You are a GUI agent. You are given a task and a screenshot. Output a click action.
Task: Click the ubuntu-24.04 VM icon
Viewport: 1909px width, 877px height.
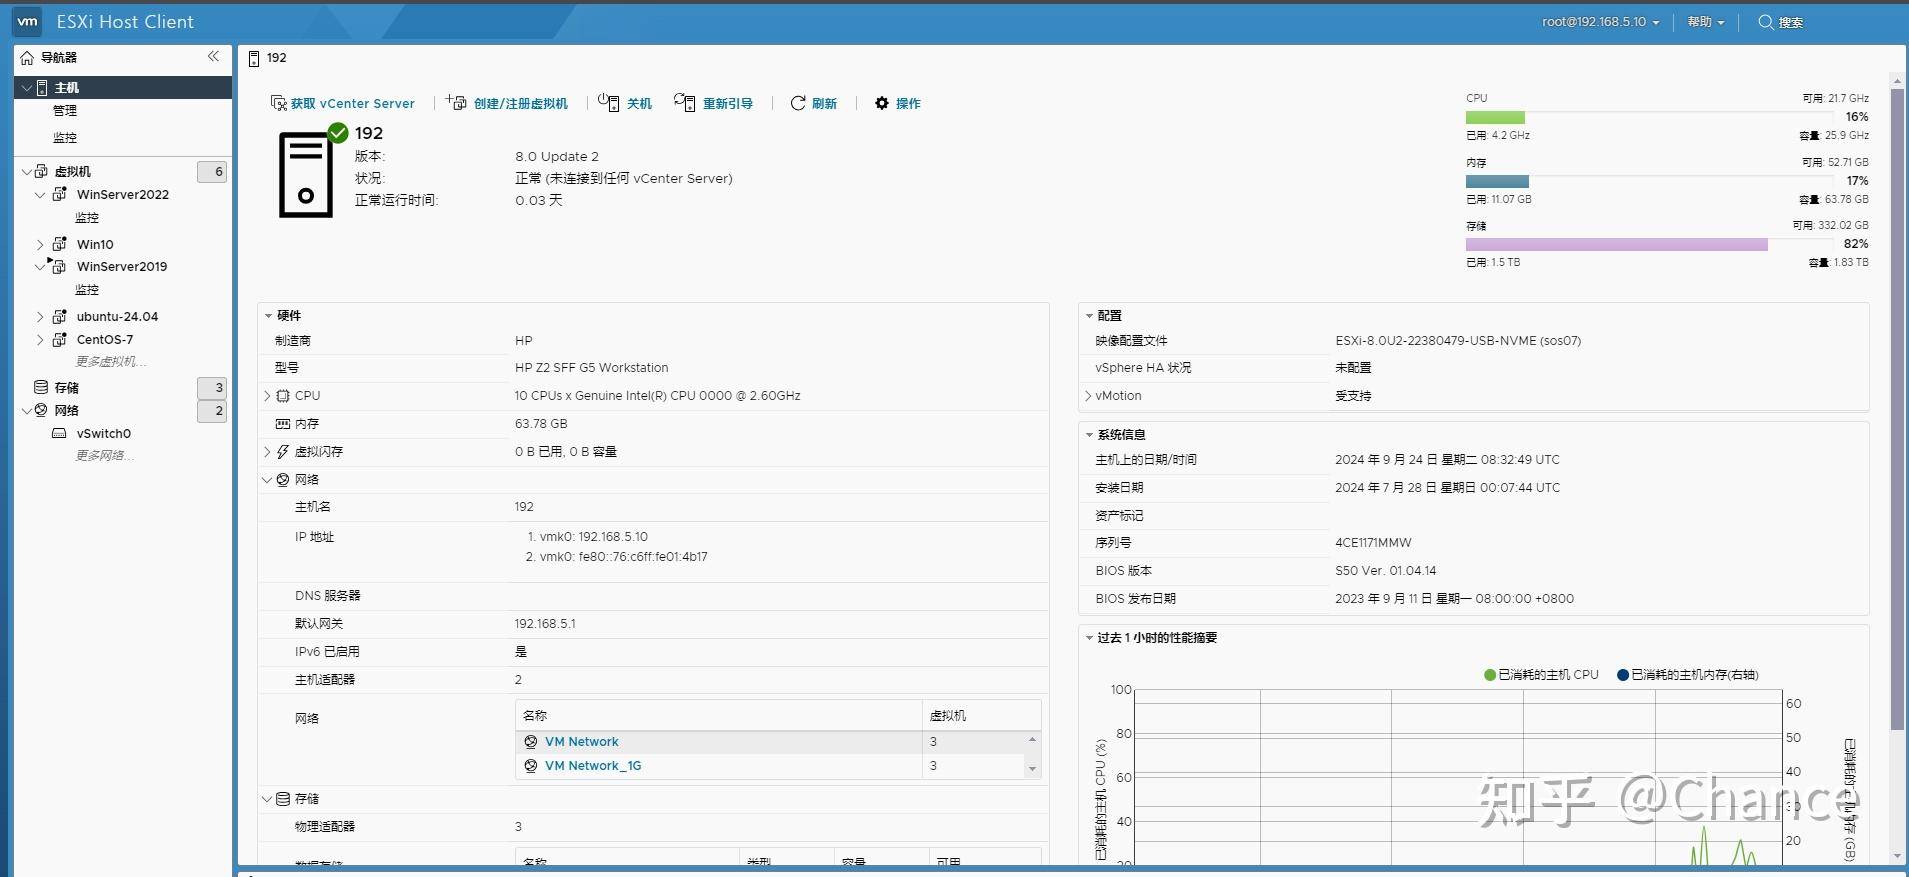(x=60, y=316)
